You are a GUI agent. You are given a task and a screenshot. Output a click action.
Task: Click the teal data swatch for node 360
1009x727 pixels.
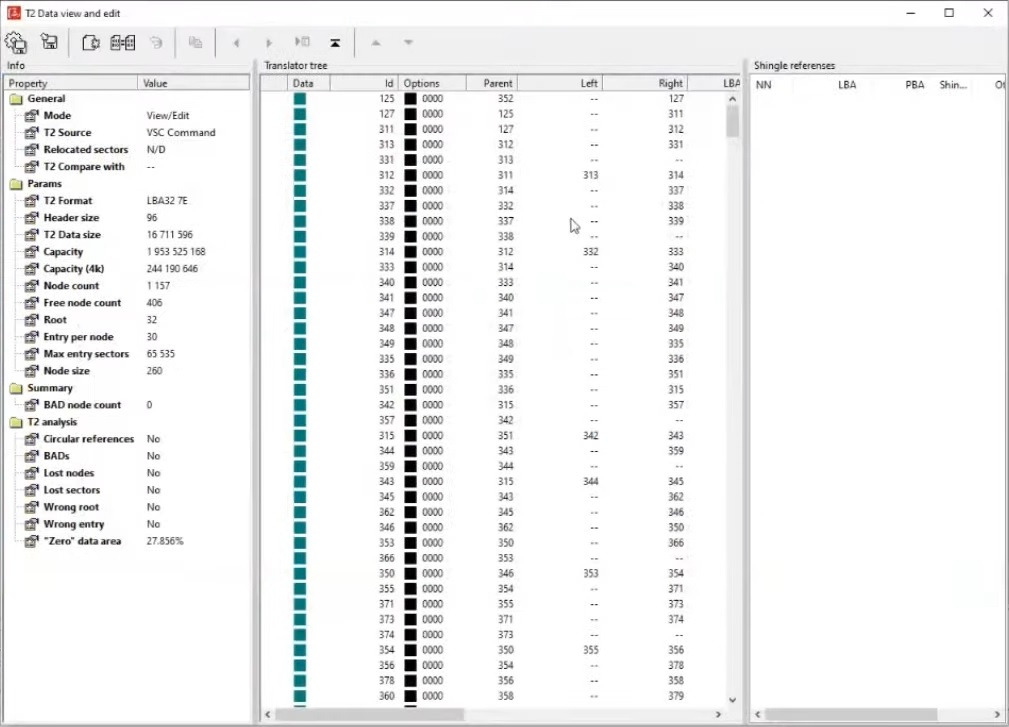[x=300, y=695]
